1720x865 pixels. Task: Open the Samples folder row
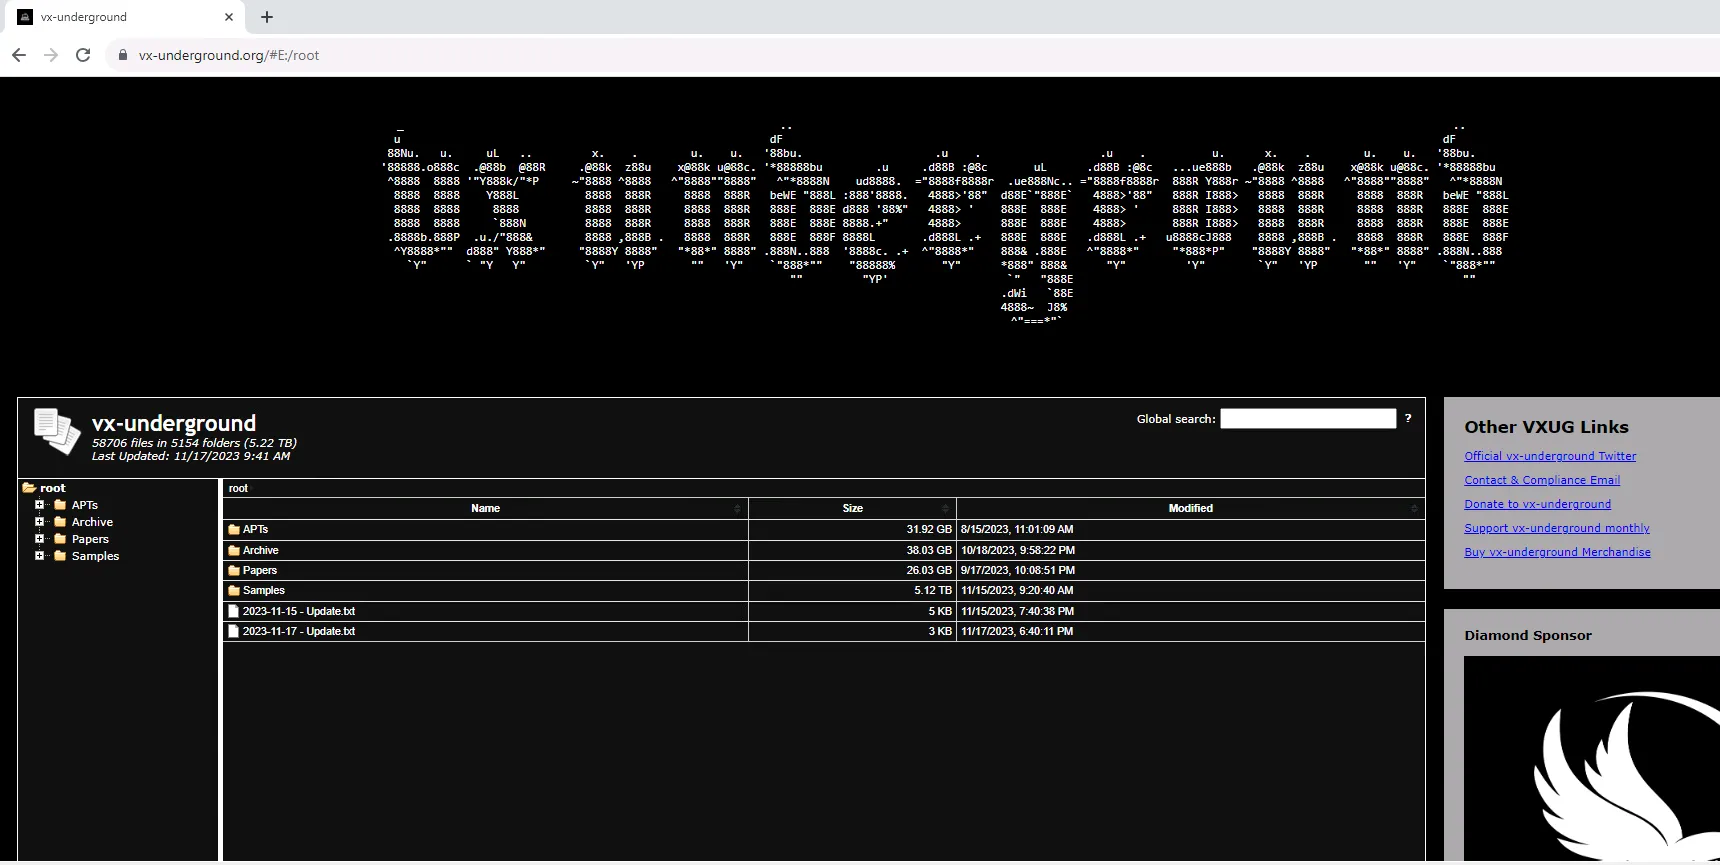click(x=824, y=590)
